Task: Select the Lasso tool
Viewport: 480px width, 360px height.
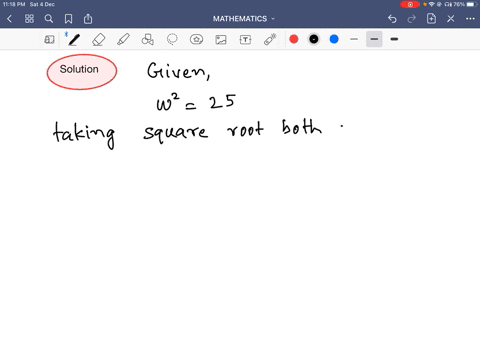Action: 172,39
